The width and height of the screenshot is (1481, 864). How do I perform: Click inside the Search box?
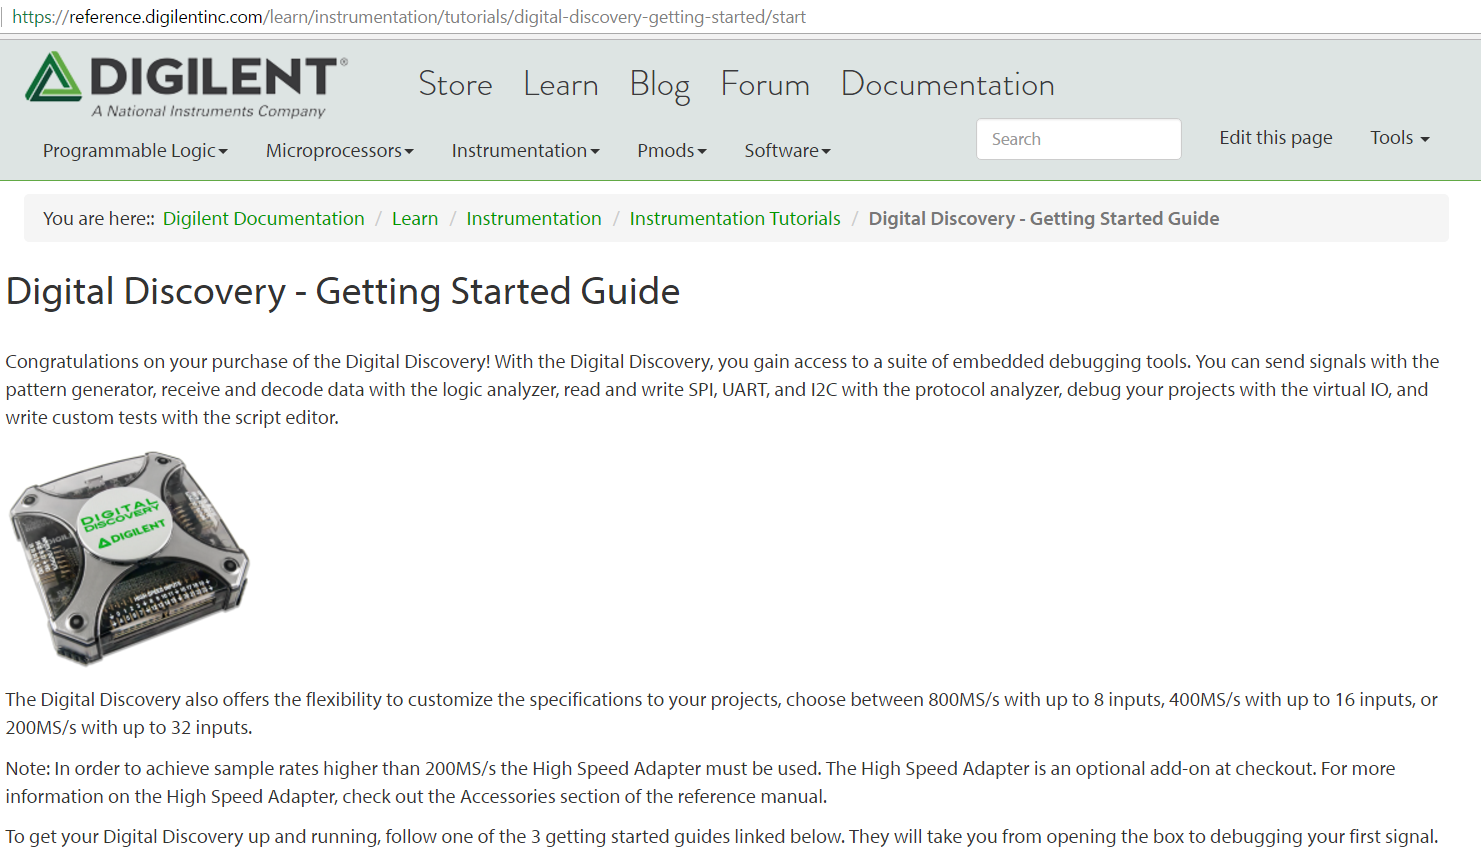tap(1078, 138)
